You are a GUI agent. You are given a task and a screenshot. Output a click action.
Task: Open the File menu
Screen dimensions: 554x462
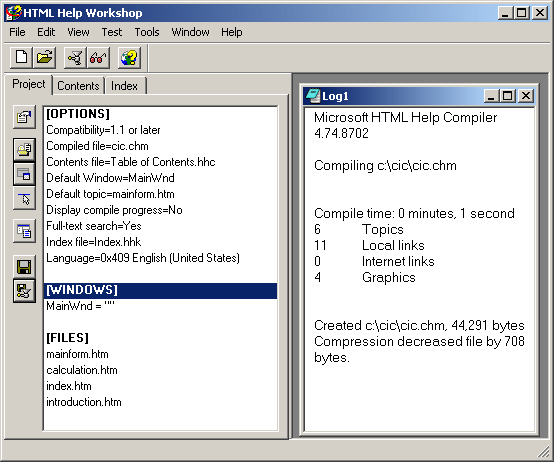coord(17,32)
